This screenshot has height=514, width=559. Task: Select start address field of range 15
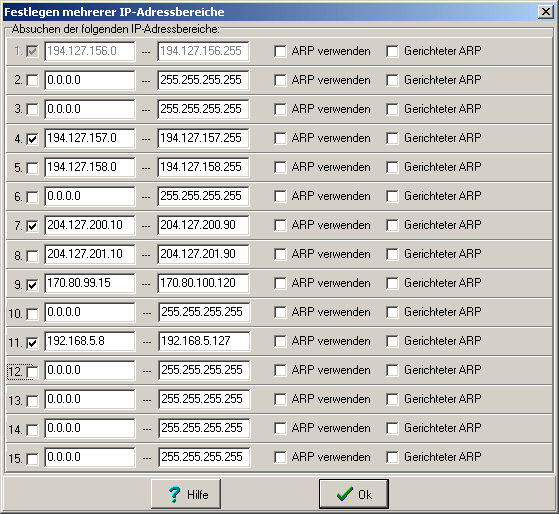pyautogui.click(x=90, y=457)
